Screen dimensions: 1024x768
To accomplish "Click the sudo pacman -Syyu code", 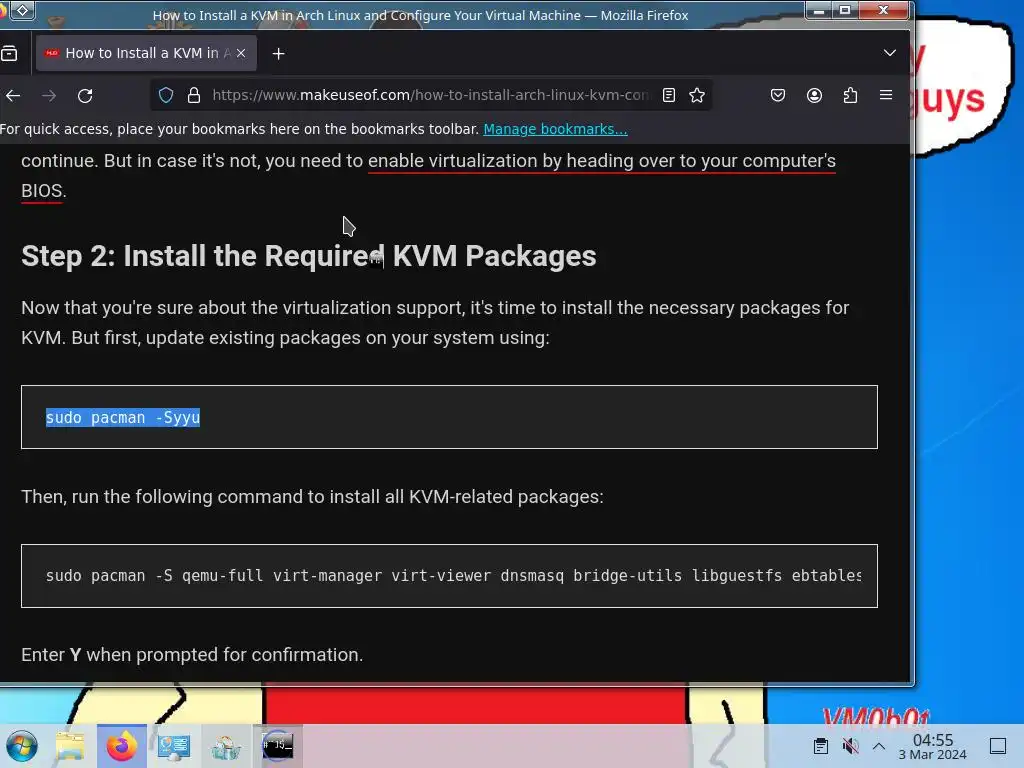I will [123, 417].
